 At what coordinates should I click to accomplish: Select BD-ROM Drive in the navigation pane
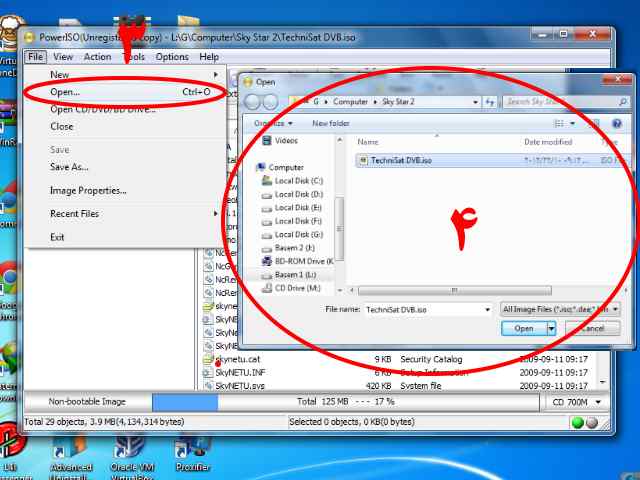pyautogui.click(x=298, y=261)
